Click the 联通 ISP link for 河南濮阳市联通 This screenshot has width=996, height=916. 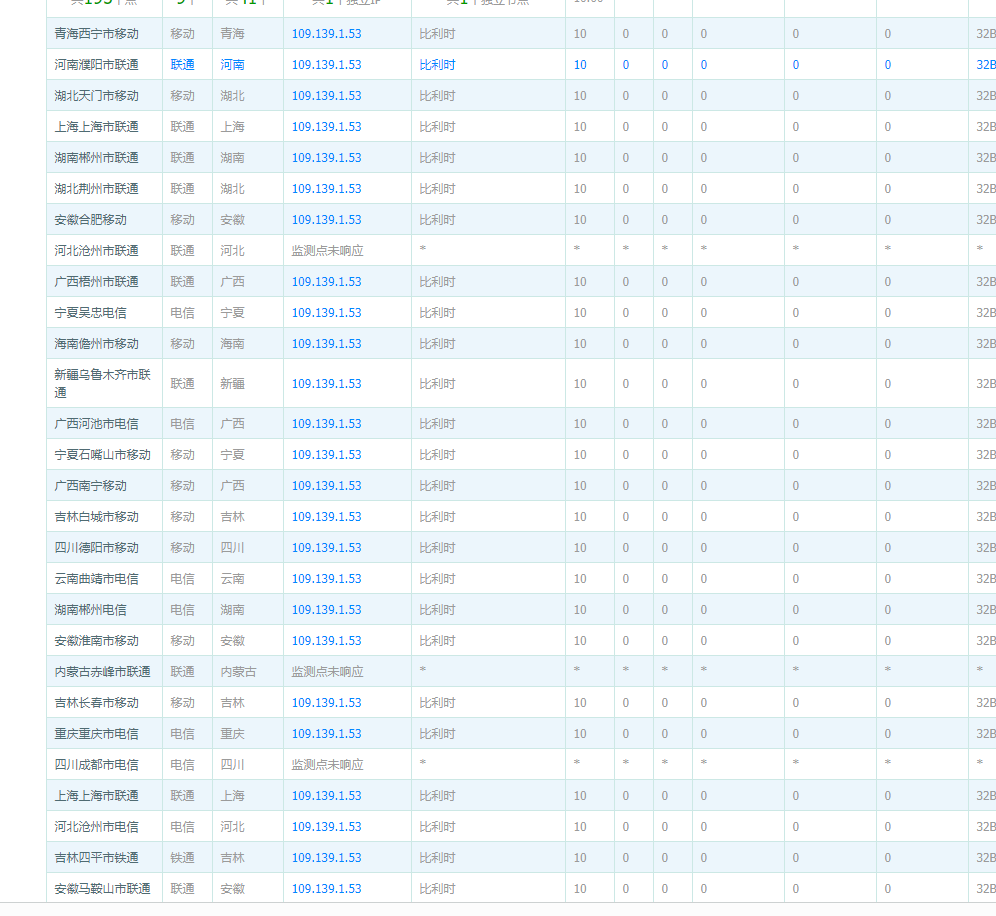tap(184, 64)
